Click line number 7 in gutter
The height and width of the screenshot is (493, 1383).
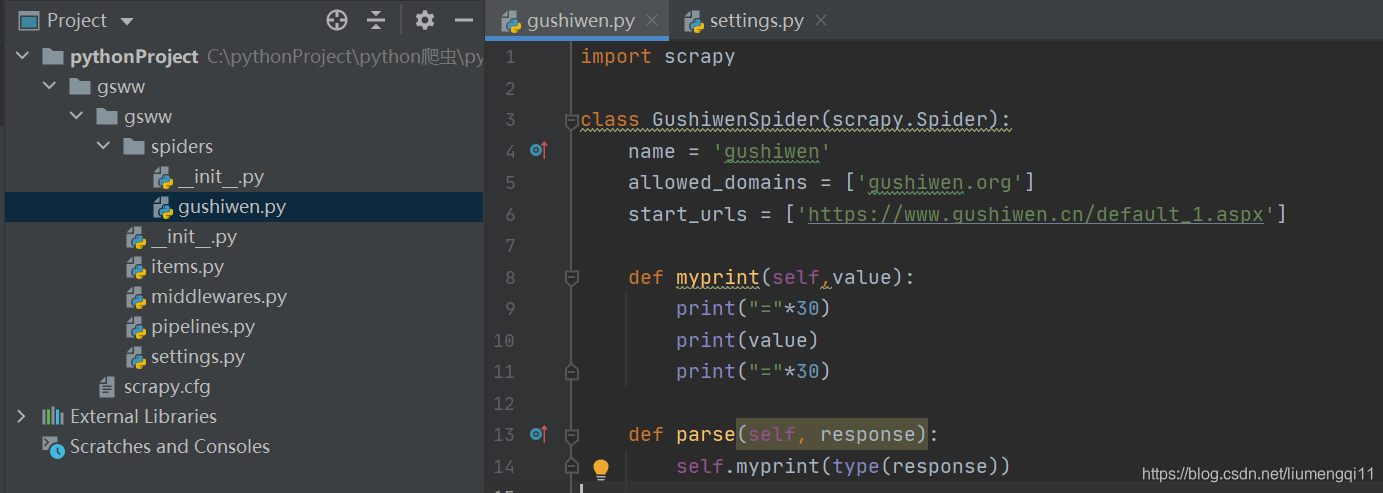tap(510, 246)
